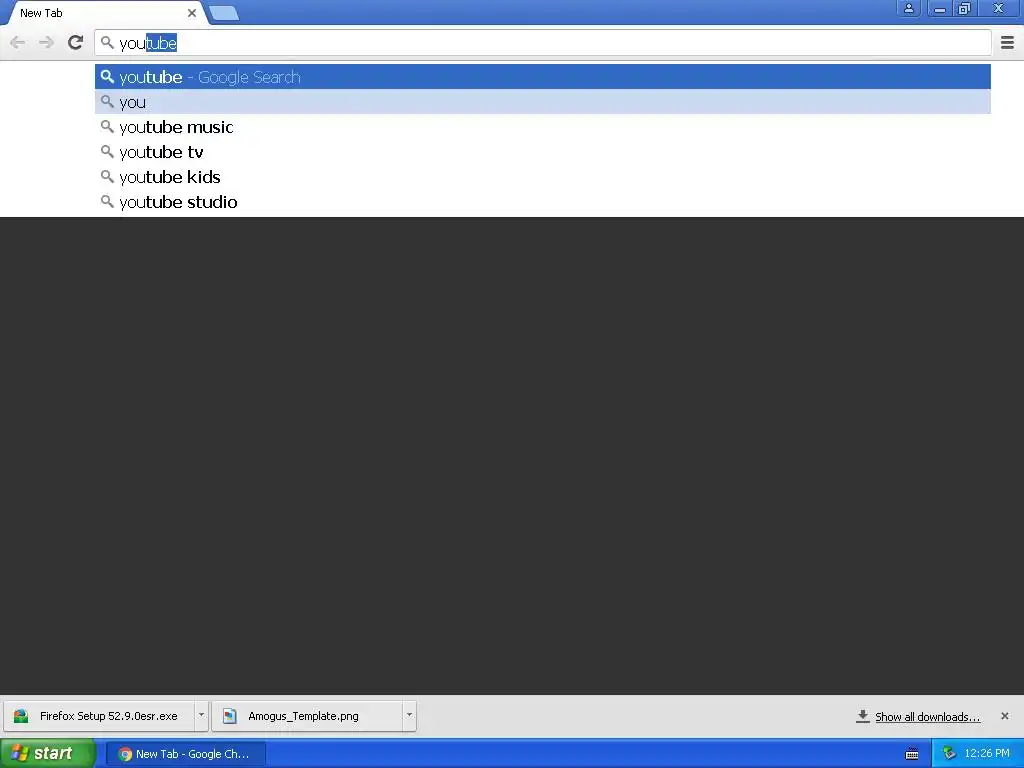Click the Amogus_Template.png file icon
Image resolution: width=1024 pixels, height=768 pixels.
[229, 716]
